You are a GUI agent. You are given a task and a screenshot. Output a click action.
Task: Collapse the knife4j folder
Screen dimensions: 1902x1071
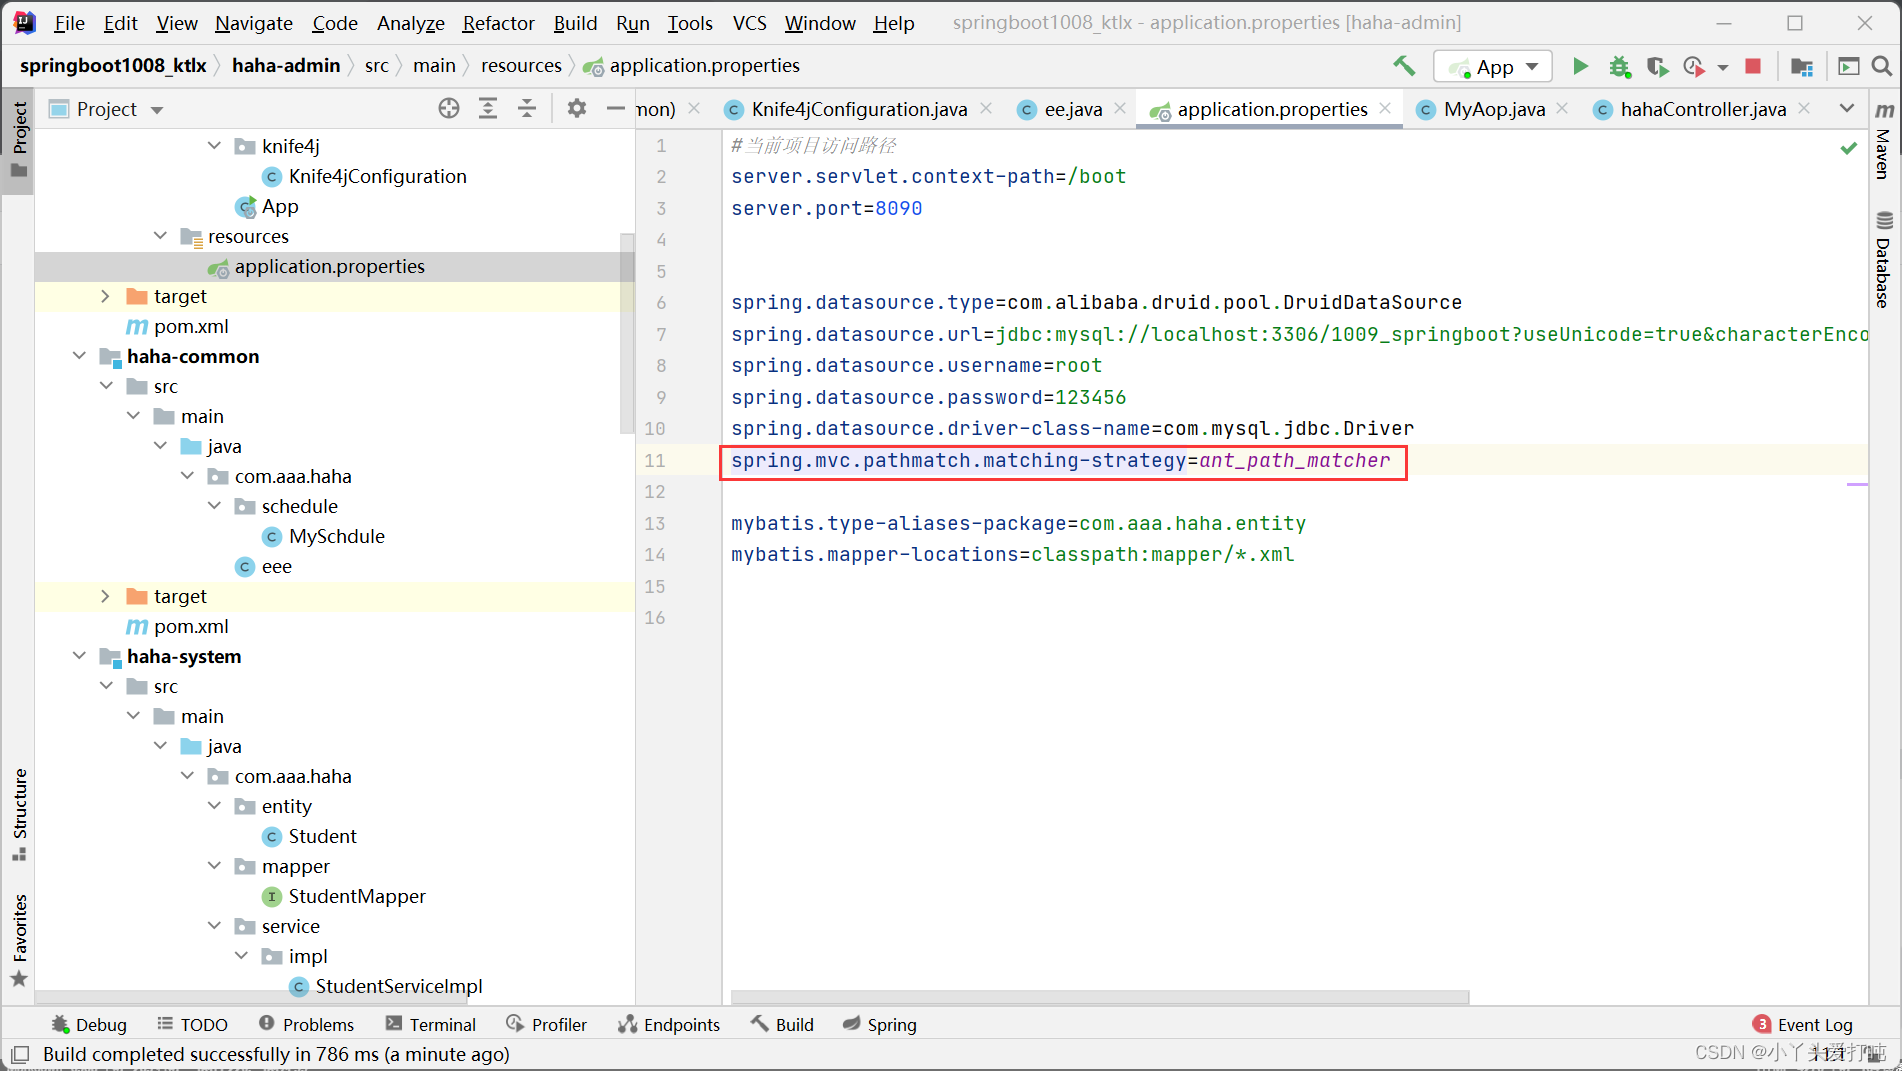214,146
